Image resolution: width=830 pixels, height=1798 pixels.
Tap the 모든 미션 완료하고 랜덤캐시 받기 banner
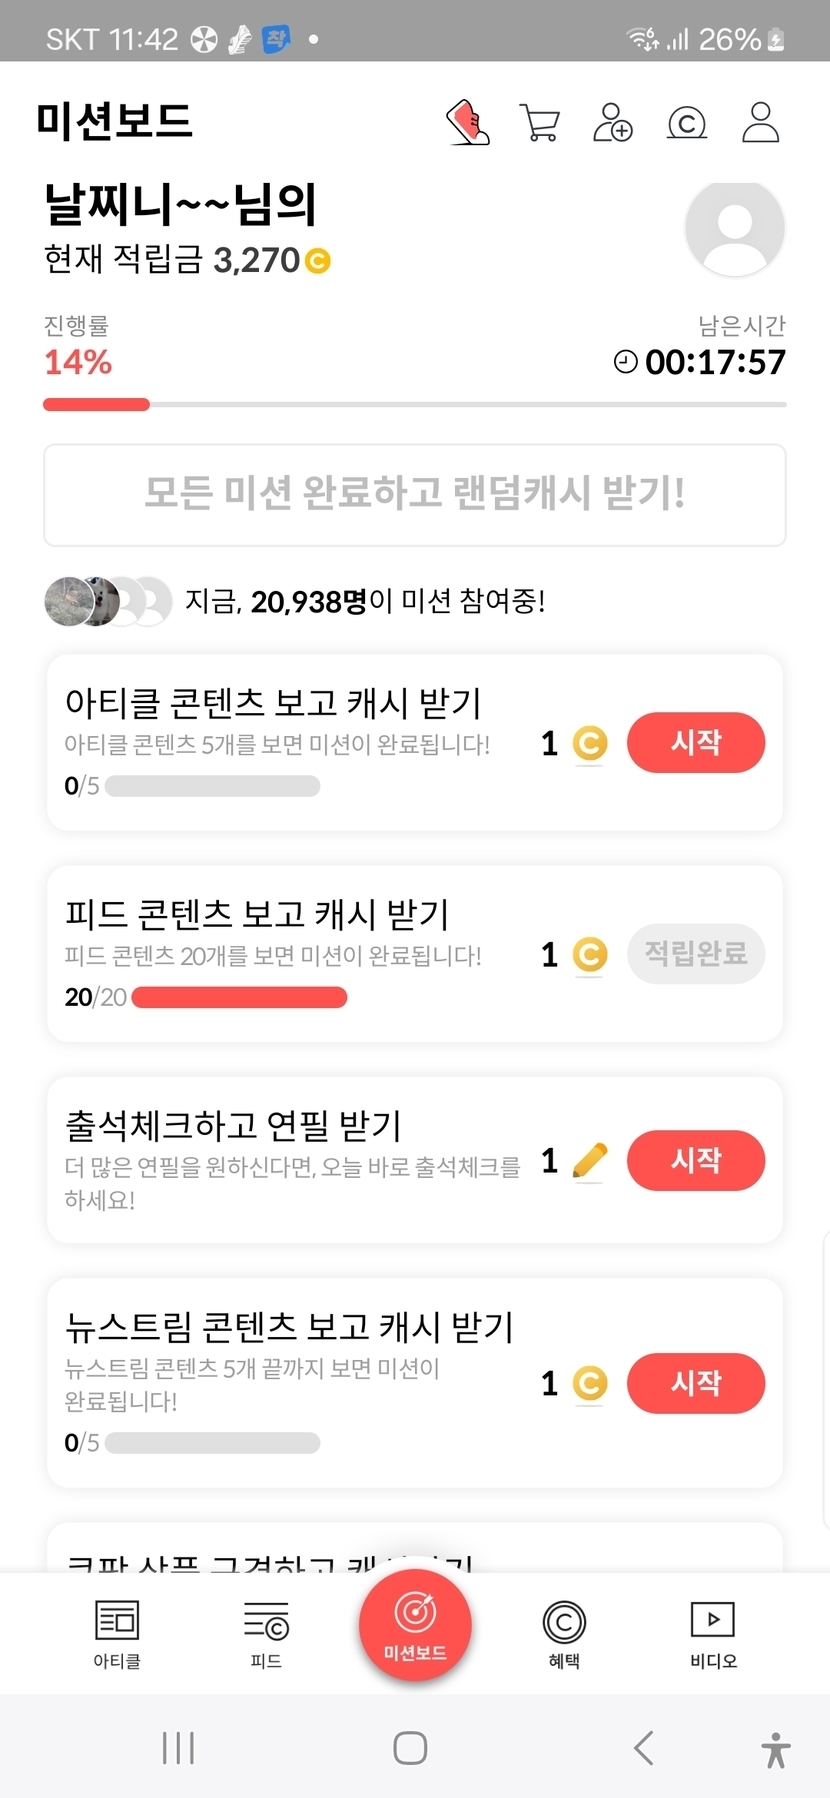pyautogui.click(x=415, y=495)
